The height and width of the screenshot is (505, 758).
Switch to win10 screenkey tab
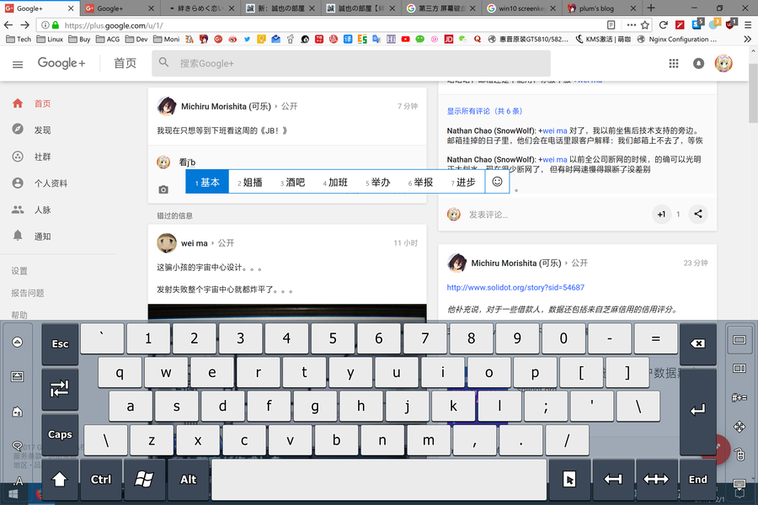[x=522, y=8]
